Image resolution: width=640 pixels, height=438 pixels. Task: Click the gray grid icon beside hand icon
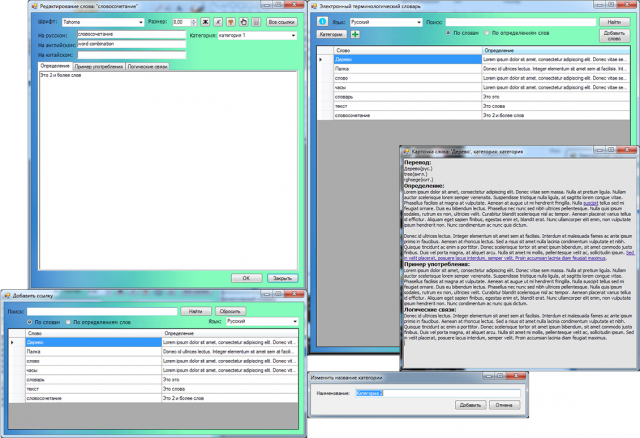click(x=256, y=22)
